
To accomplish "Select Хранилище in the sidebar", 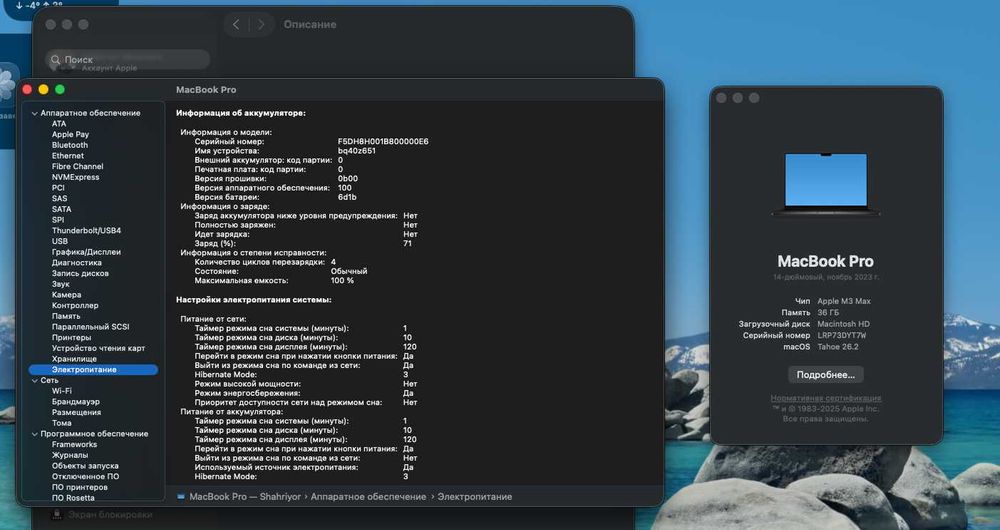I will [x=75, y=359].
